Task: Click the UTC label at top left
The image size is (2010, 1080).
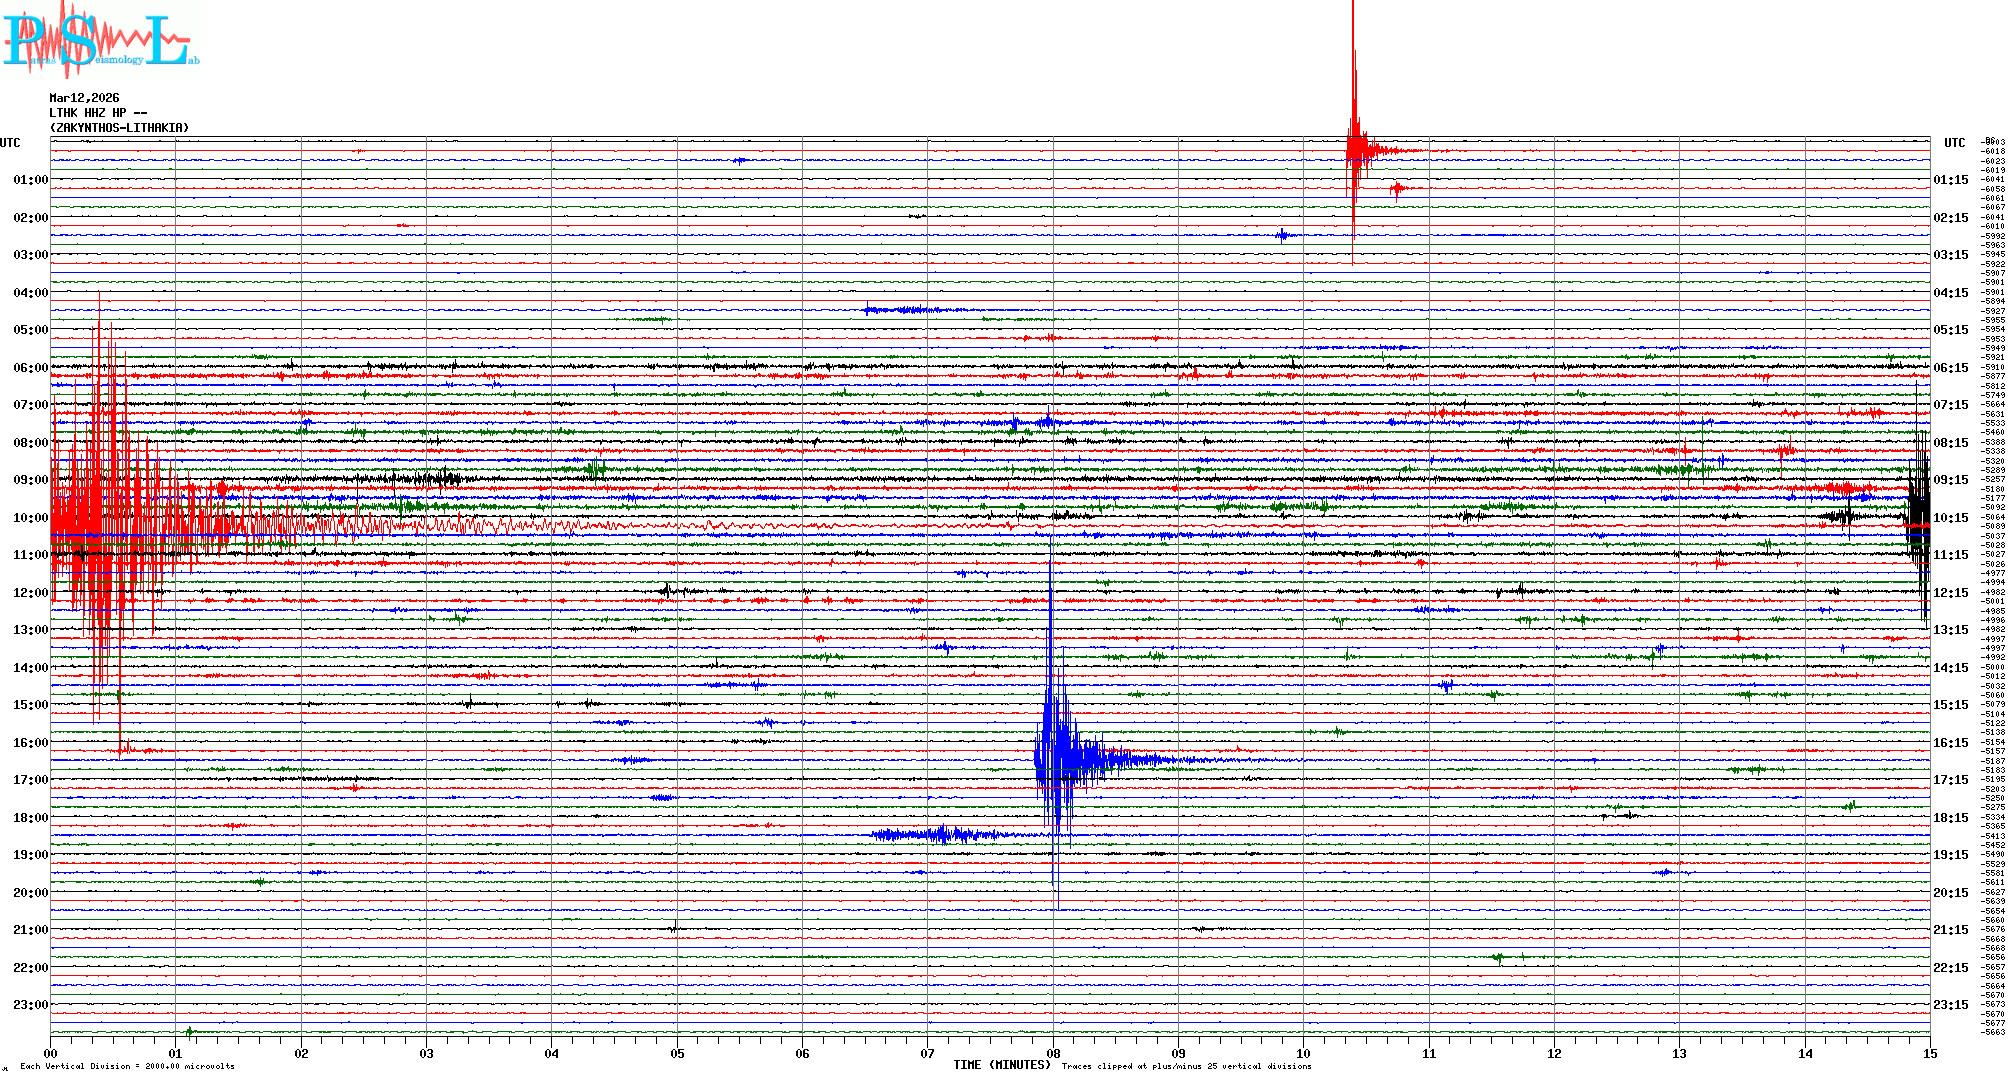Action: point(10,143)
